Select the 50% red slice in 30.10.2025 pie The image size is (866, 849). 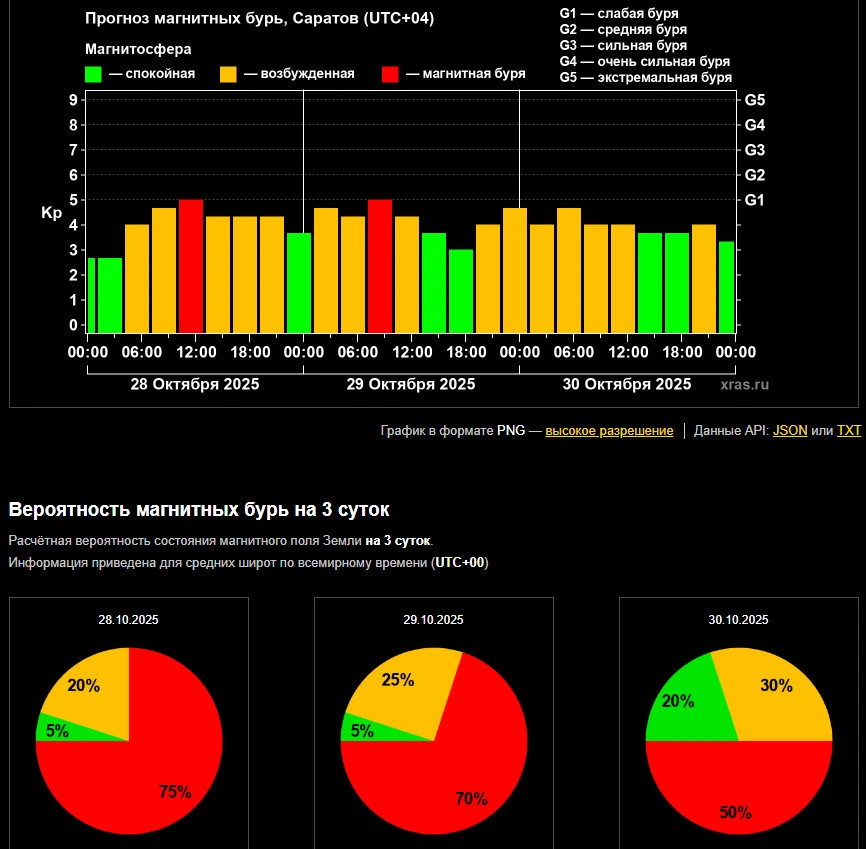pos(738,790)
